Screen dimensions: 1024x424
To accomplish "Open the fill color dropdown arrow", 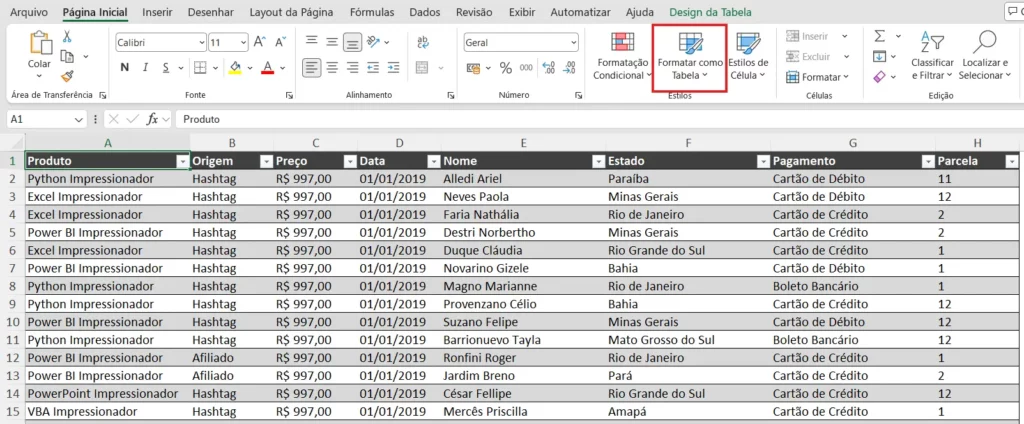I will click(251, 67).
